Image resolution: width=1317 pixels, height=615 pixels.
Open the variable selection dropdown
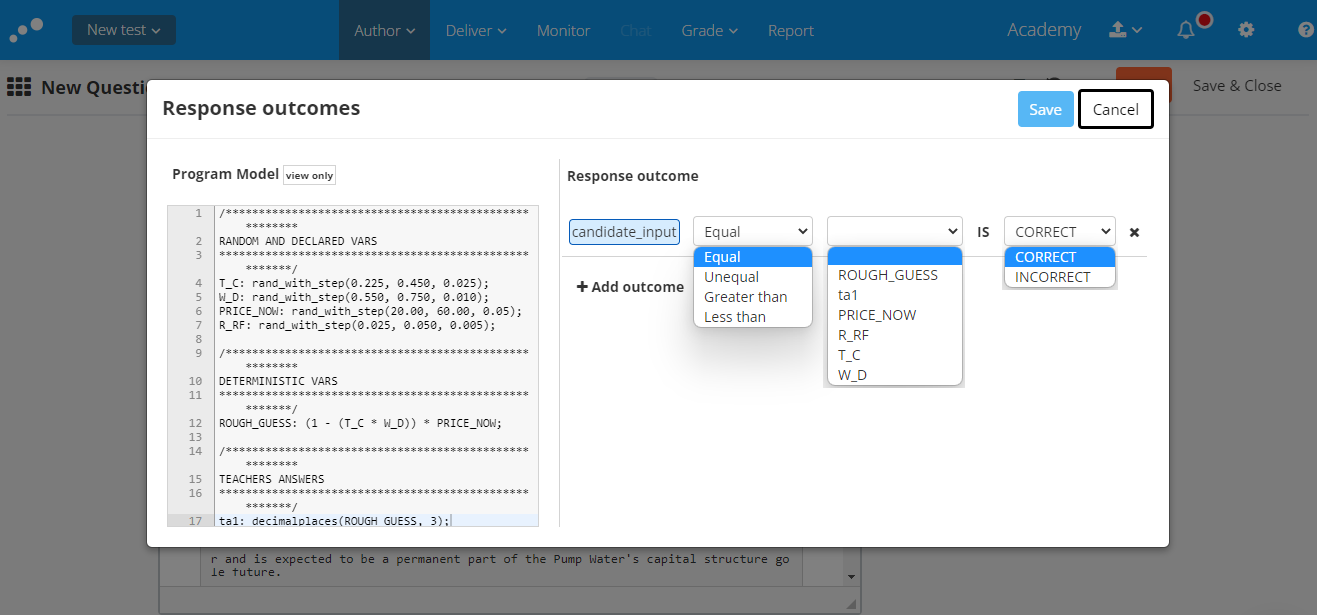pyautogui.click(x=895, y=231)
